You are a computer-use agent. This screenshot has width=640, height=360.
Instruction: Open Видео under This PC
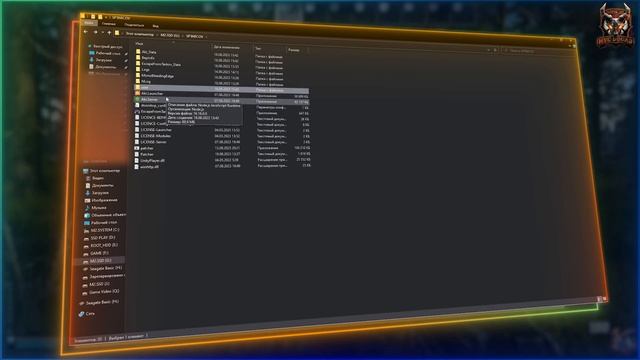tap(95, 178)
